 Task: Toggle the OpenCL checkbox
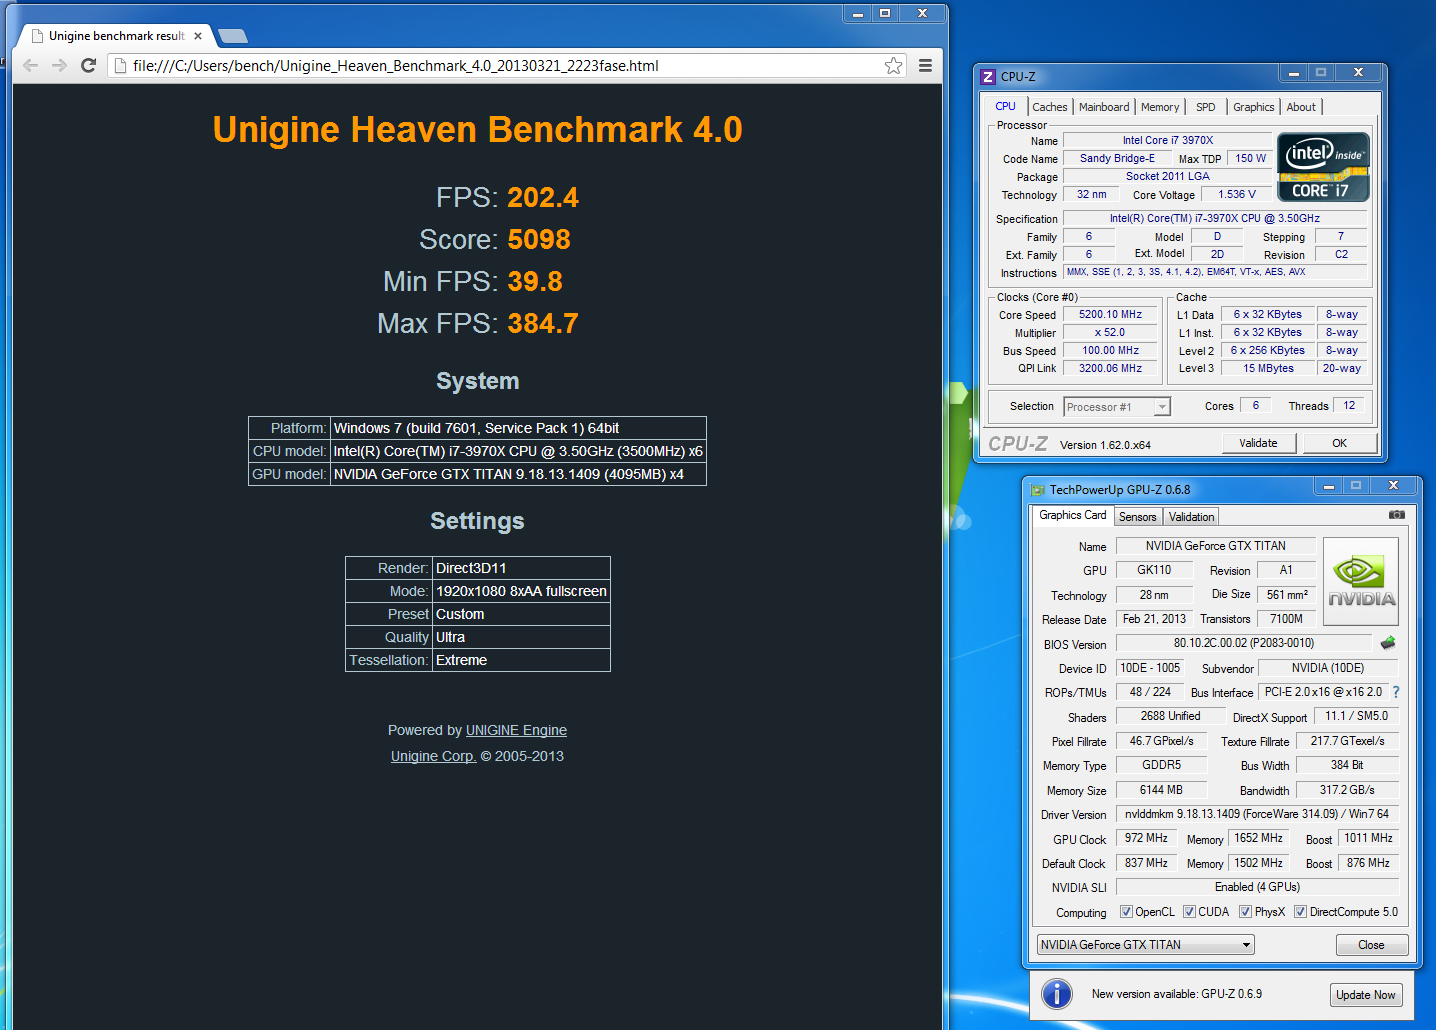pyautogui.click(x=1126, y=912)
